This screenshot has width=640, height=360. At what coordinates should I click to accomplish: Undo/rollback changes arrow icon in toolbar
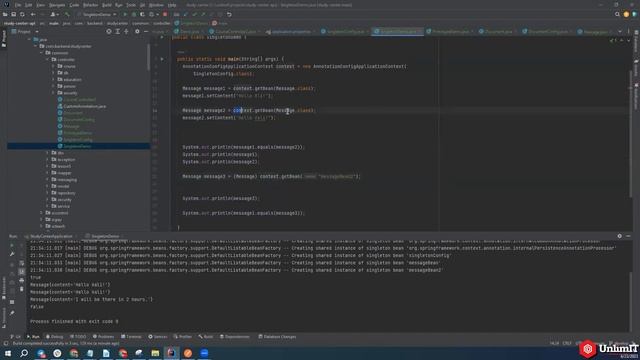pos(229,14)
